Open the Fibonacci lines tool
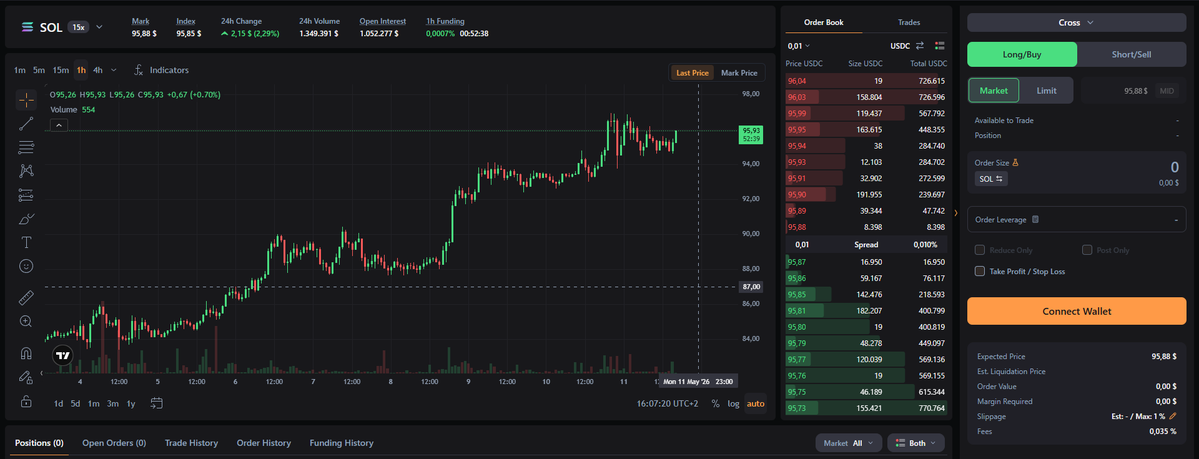1199x459 pixels. (26, 147)
